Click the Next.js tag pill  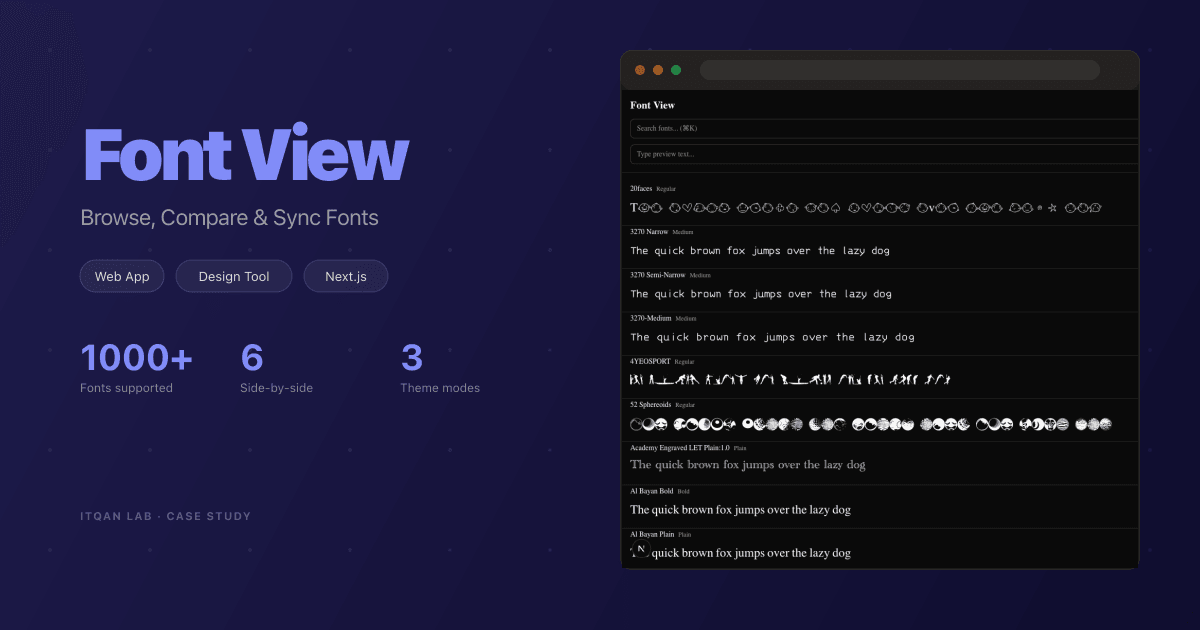click(345, 276)
